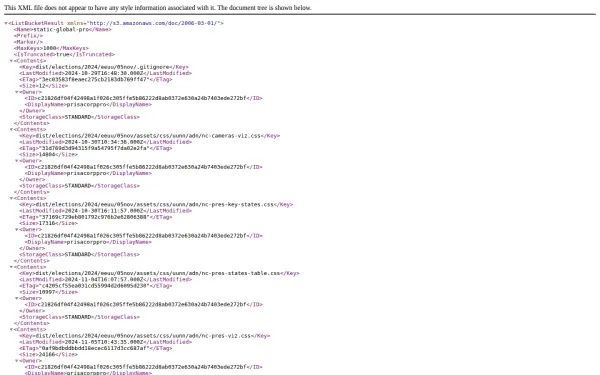Click LastModified 2024-10-29T16:40:30 line
Screen dimensions: 600x375
[106, 73]
